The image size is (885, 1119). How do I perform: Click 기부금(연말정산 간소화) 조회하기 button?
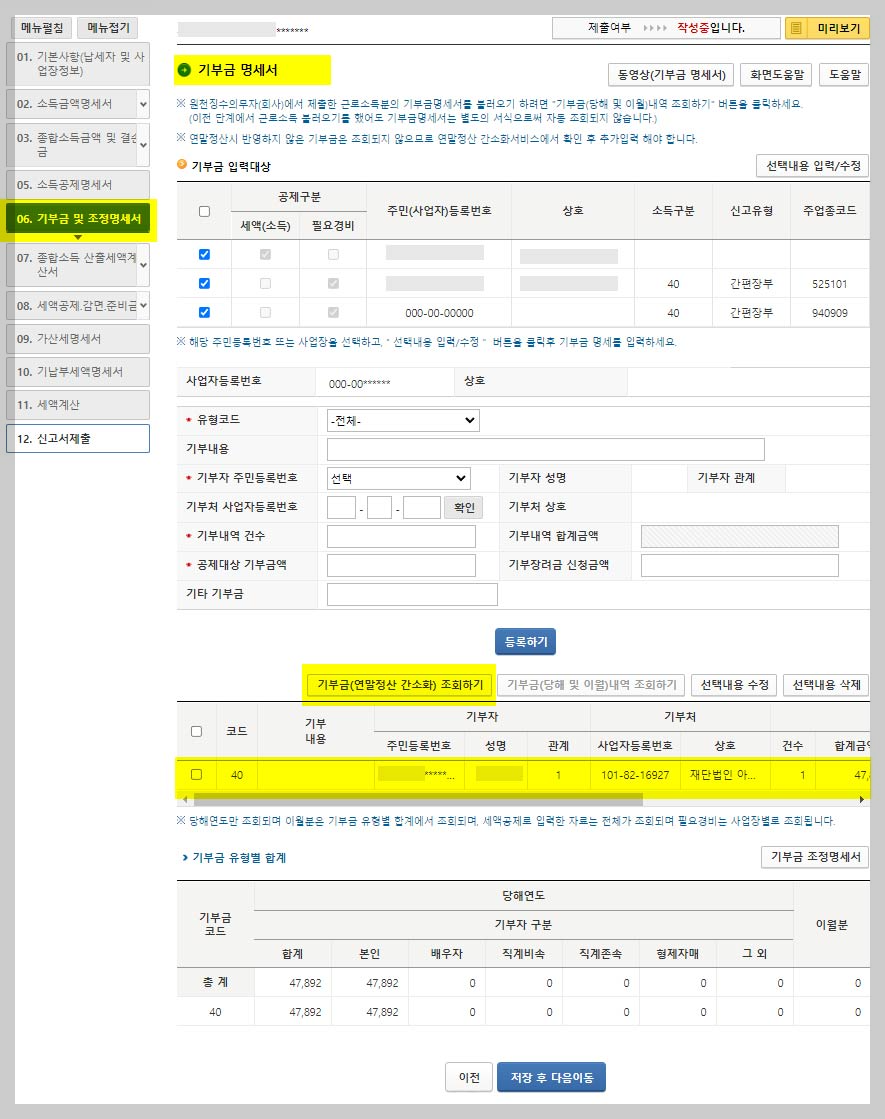coord(400,684)
